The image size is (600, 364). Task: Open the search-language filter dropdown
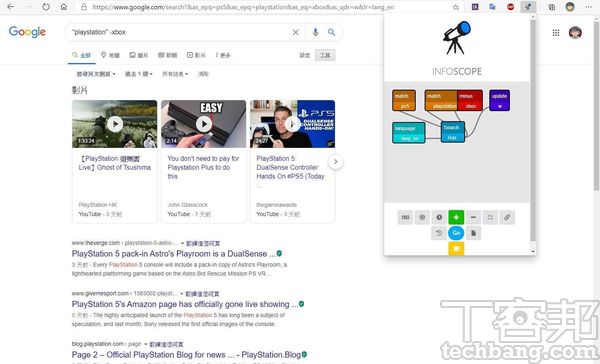pyautogui.click(x=96, y=74)
